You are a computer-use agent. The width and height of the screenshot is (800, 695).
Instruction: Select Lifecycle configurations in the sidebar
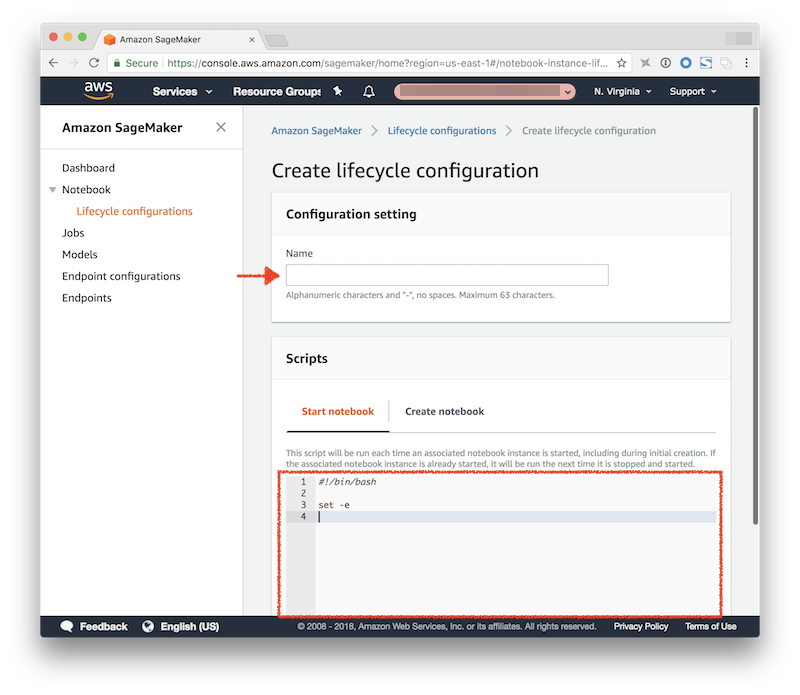134,211
